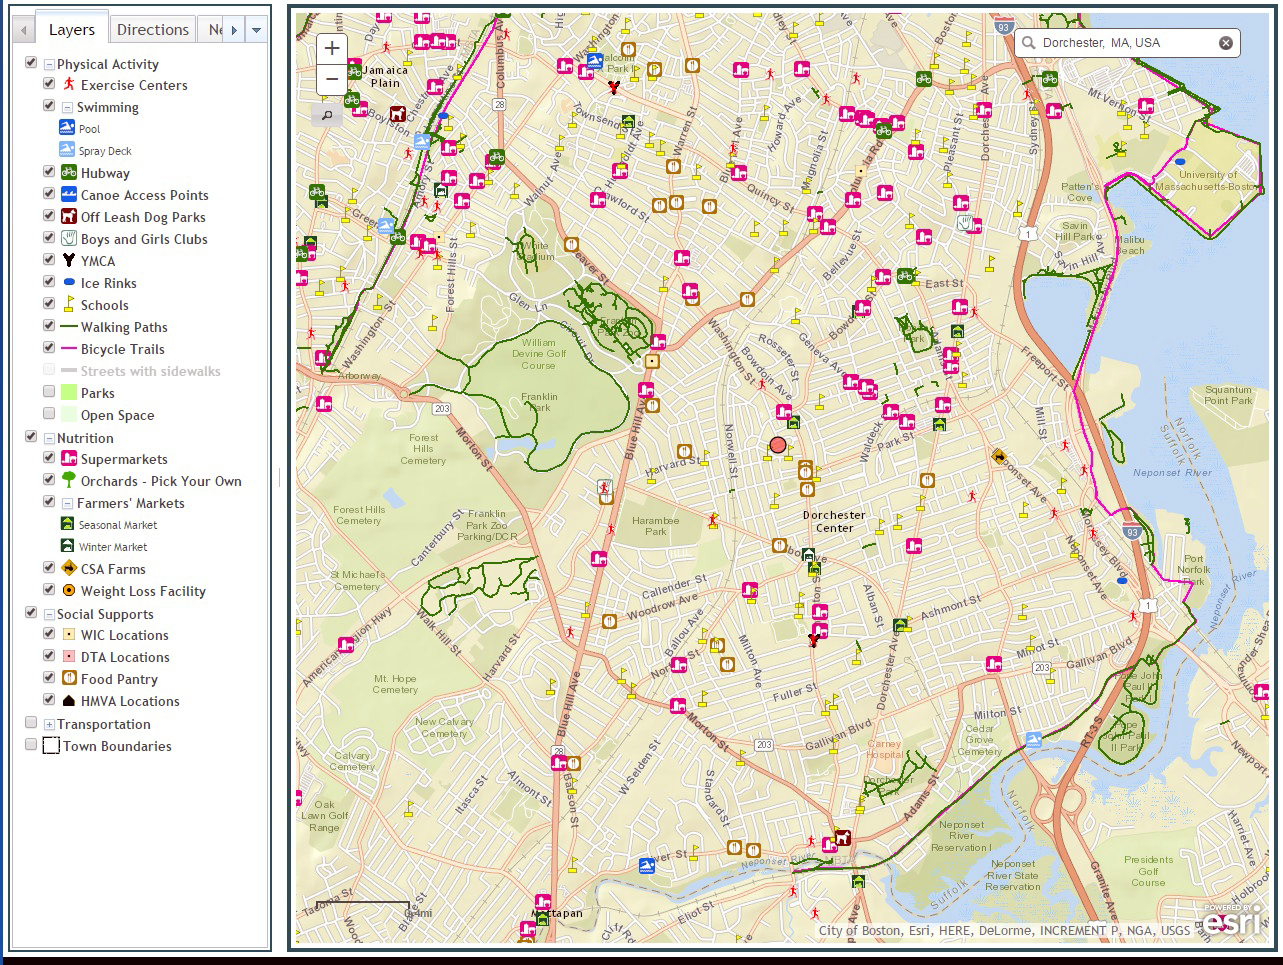Disable the Schools layer checkbox
This screenshot has width=1283, height=965.
coord(48,304)
